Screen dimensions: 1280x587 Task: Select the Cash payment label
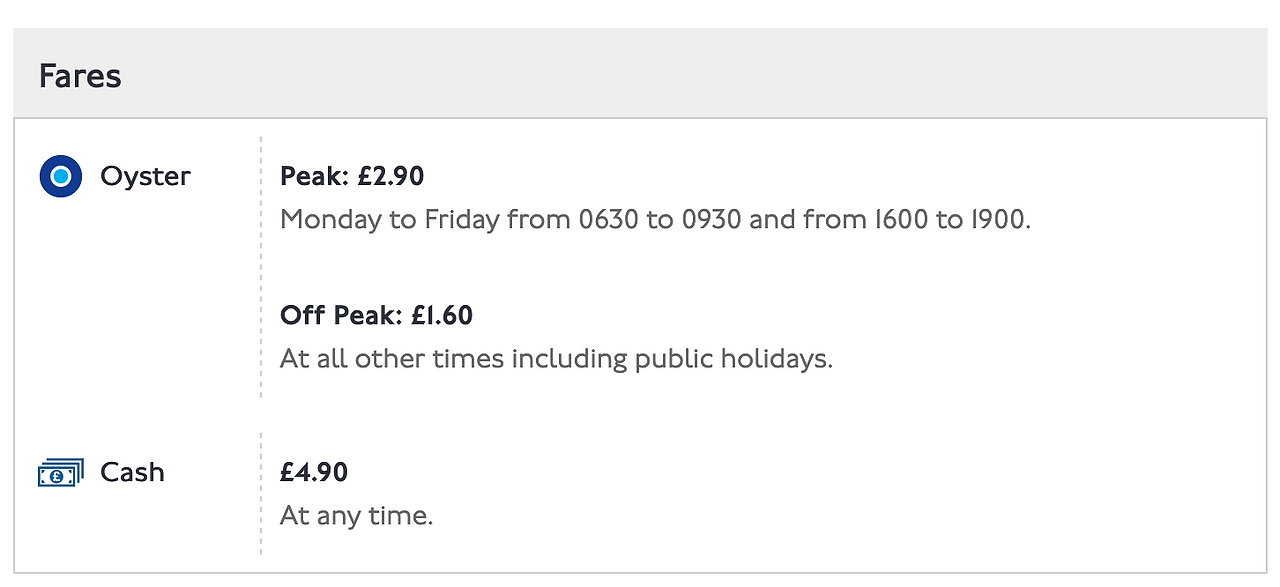(132, 472)
